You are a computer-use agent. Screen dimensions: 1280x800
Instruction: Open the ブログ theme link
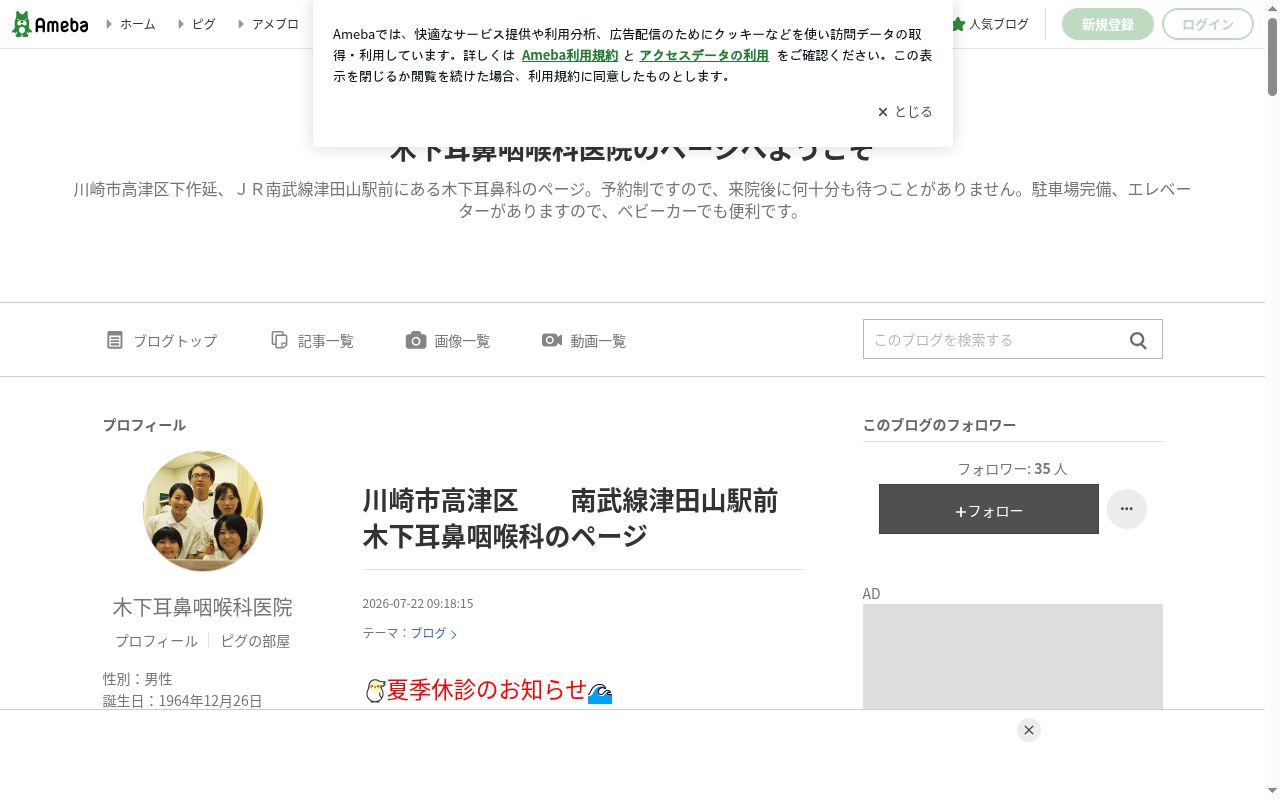point(434,633)
